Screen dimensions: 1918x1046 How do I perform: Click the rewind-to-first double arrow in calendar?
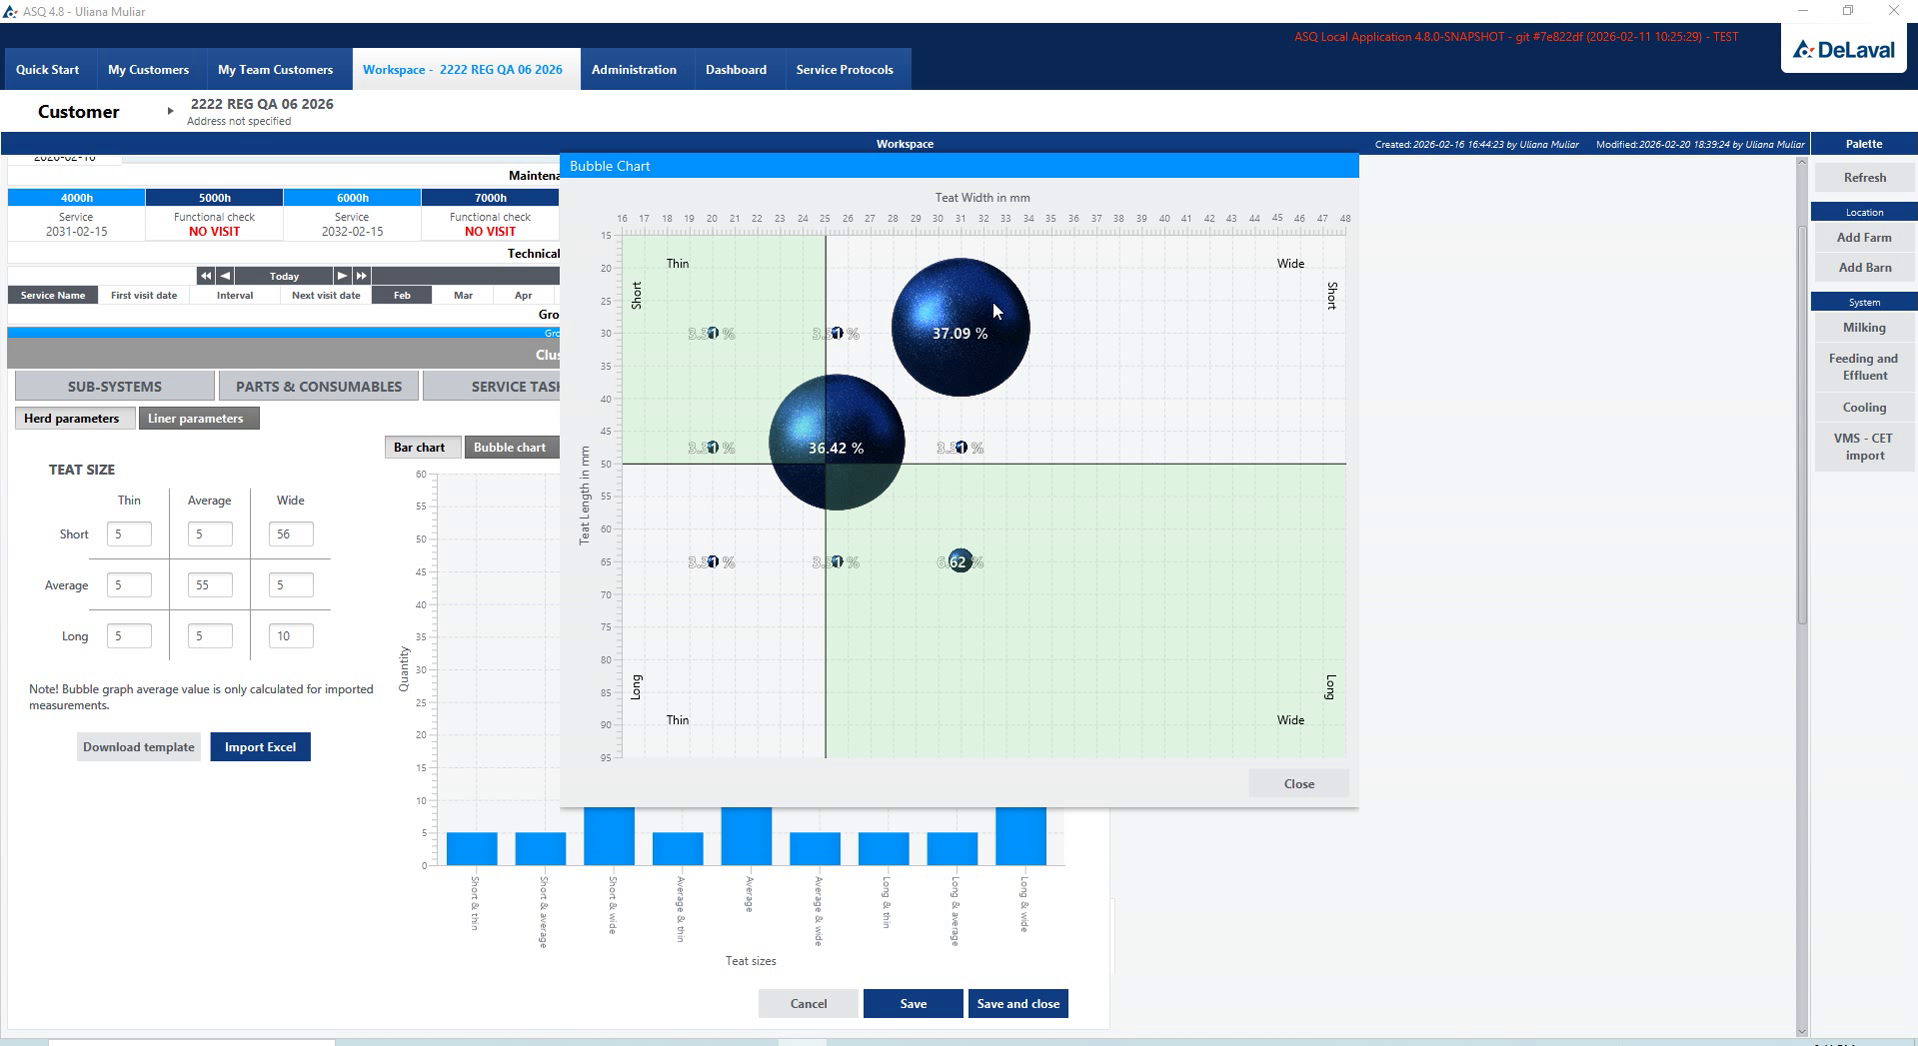(x=206, y=276)
